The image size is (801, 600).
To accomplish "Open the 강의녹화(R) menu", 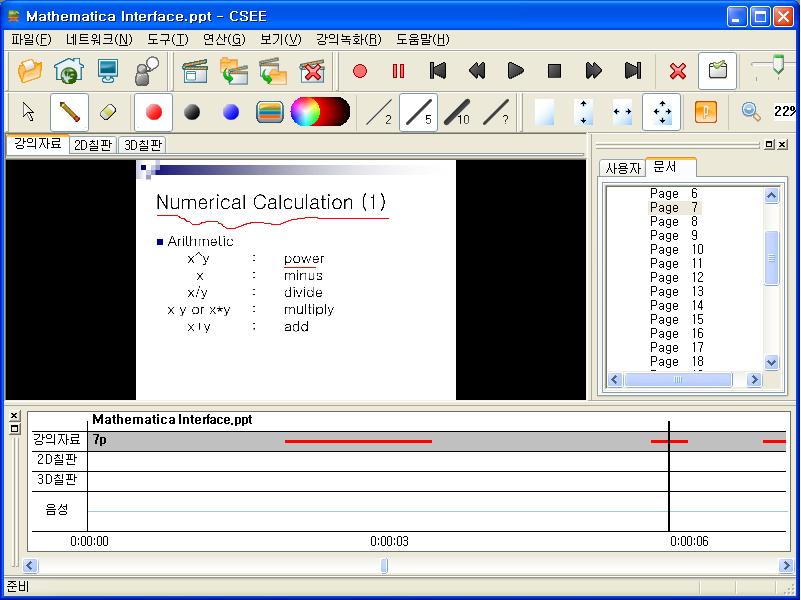I will [348, 40].
